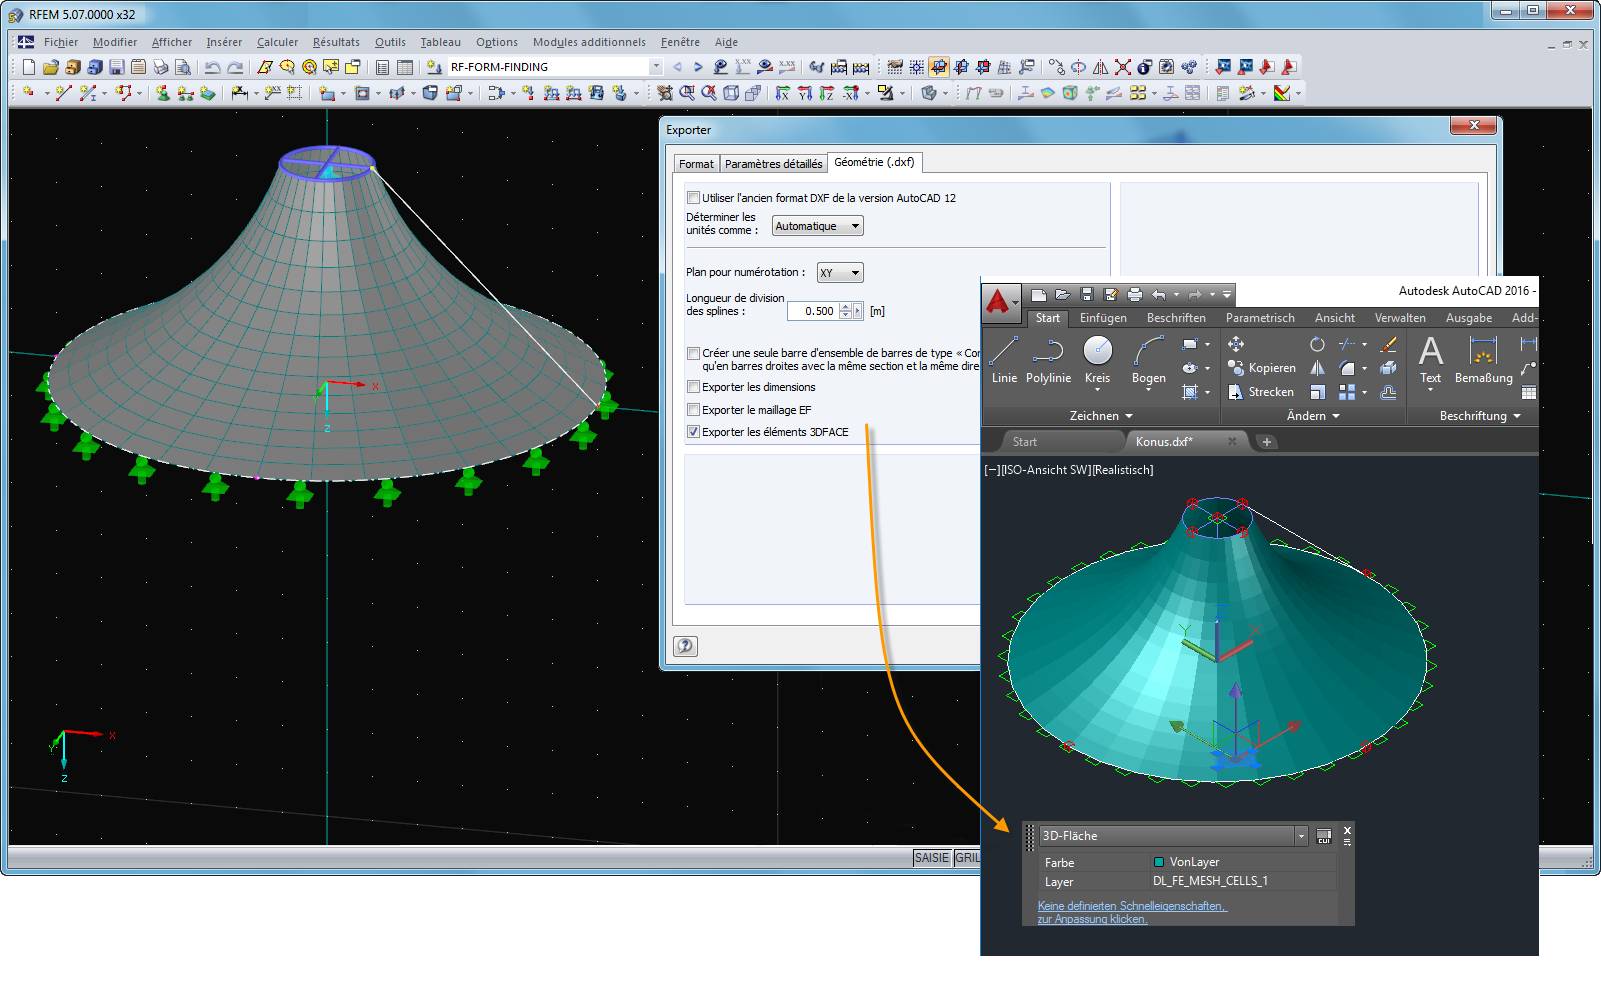
Task: Click the help button in Exporter dialog
Action: point(684,646)
